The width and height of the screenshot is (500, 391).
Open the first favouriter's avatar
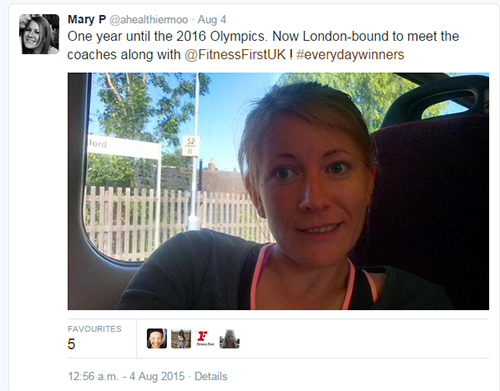(157, 338)
